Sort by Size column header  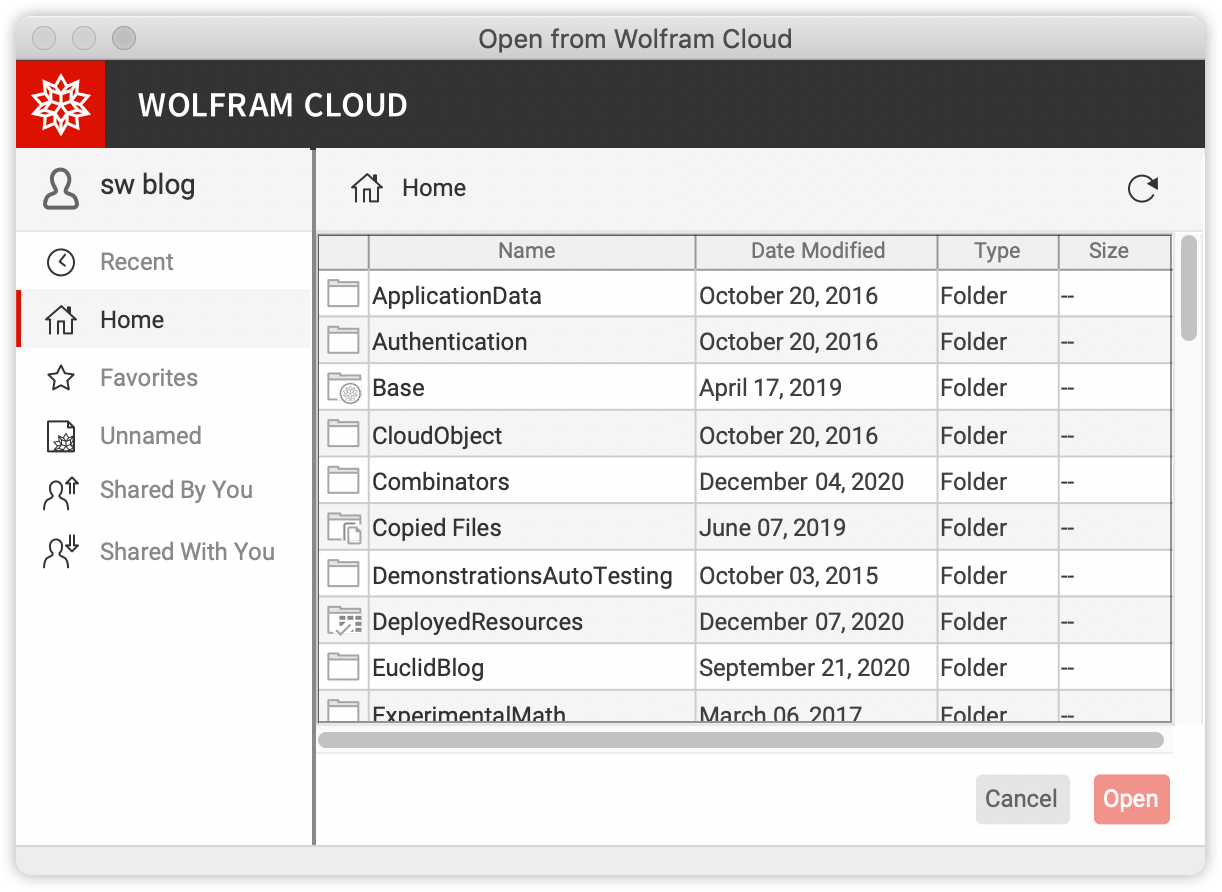point(1115,252)
